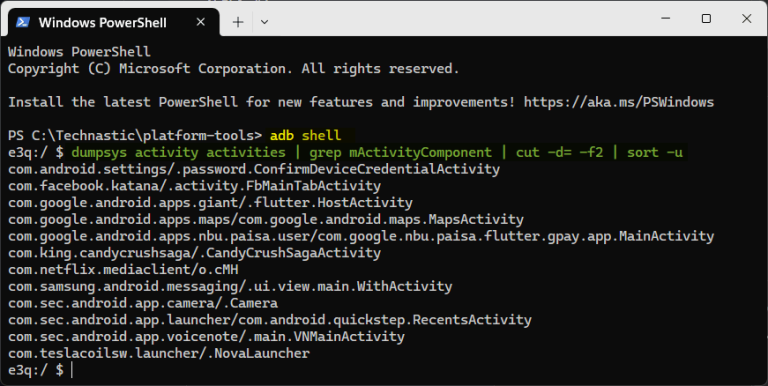The width and height of the screenshot is (768, 386).
Task: Expand the new tab profile dropdown chevron
Action: [x=264, y=22]
